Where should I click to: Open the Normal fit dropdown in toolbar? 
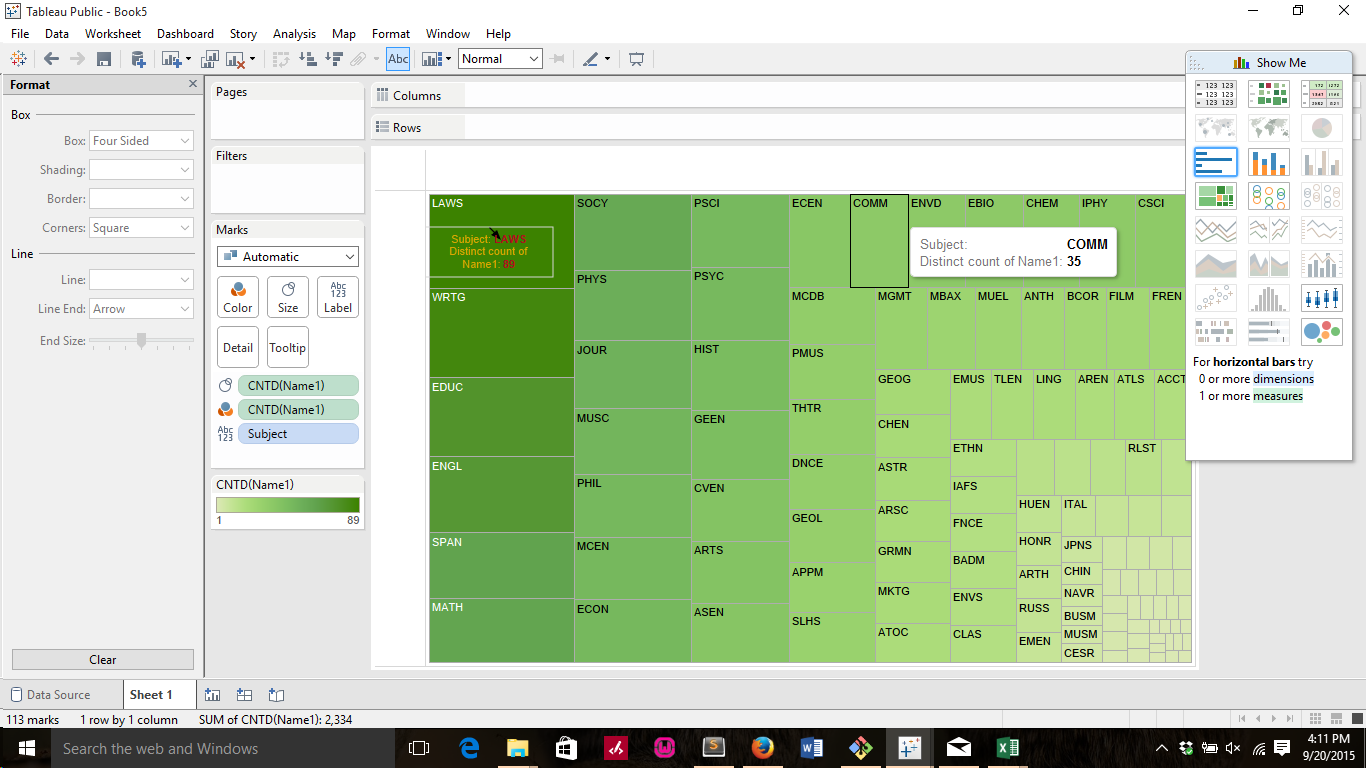click(500, 59)
